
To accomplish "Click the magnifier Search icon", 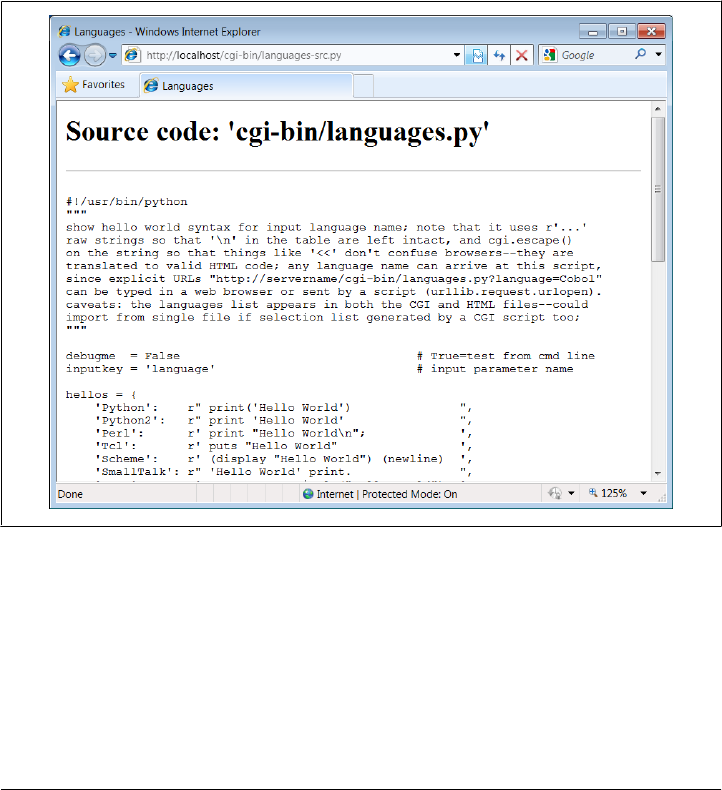I will (640, 54).
